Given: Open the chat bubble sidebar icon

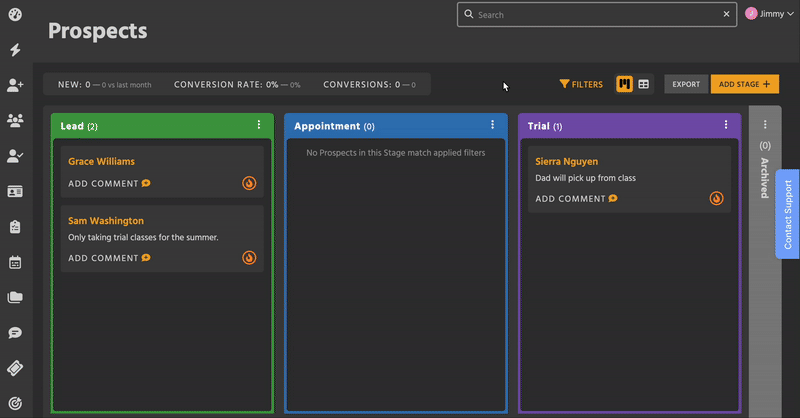Looking at the screenshot, I should pyautogui.click(x=15, y=333).
